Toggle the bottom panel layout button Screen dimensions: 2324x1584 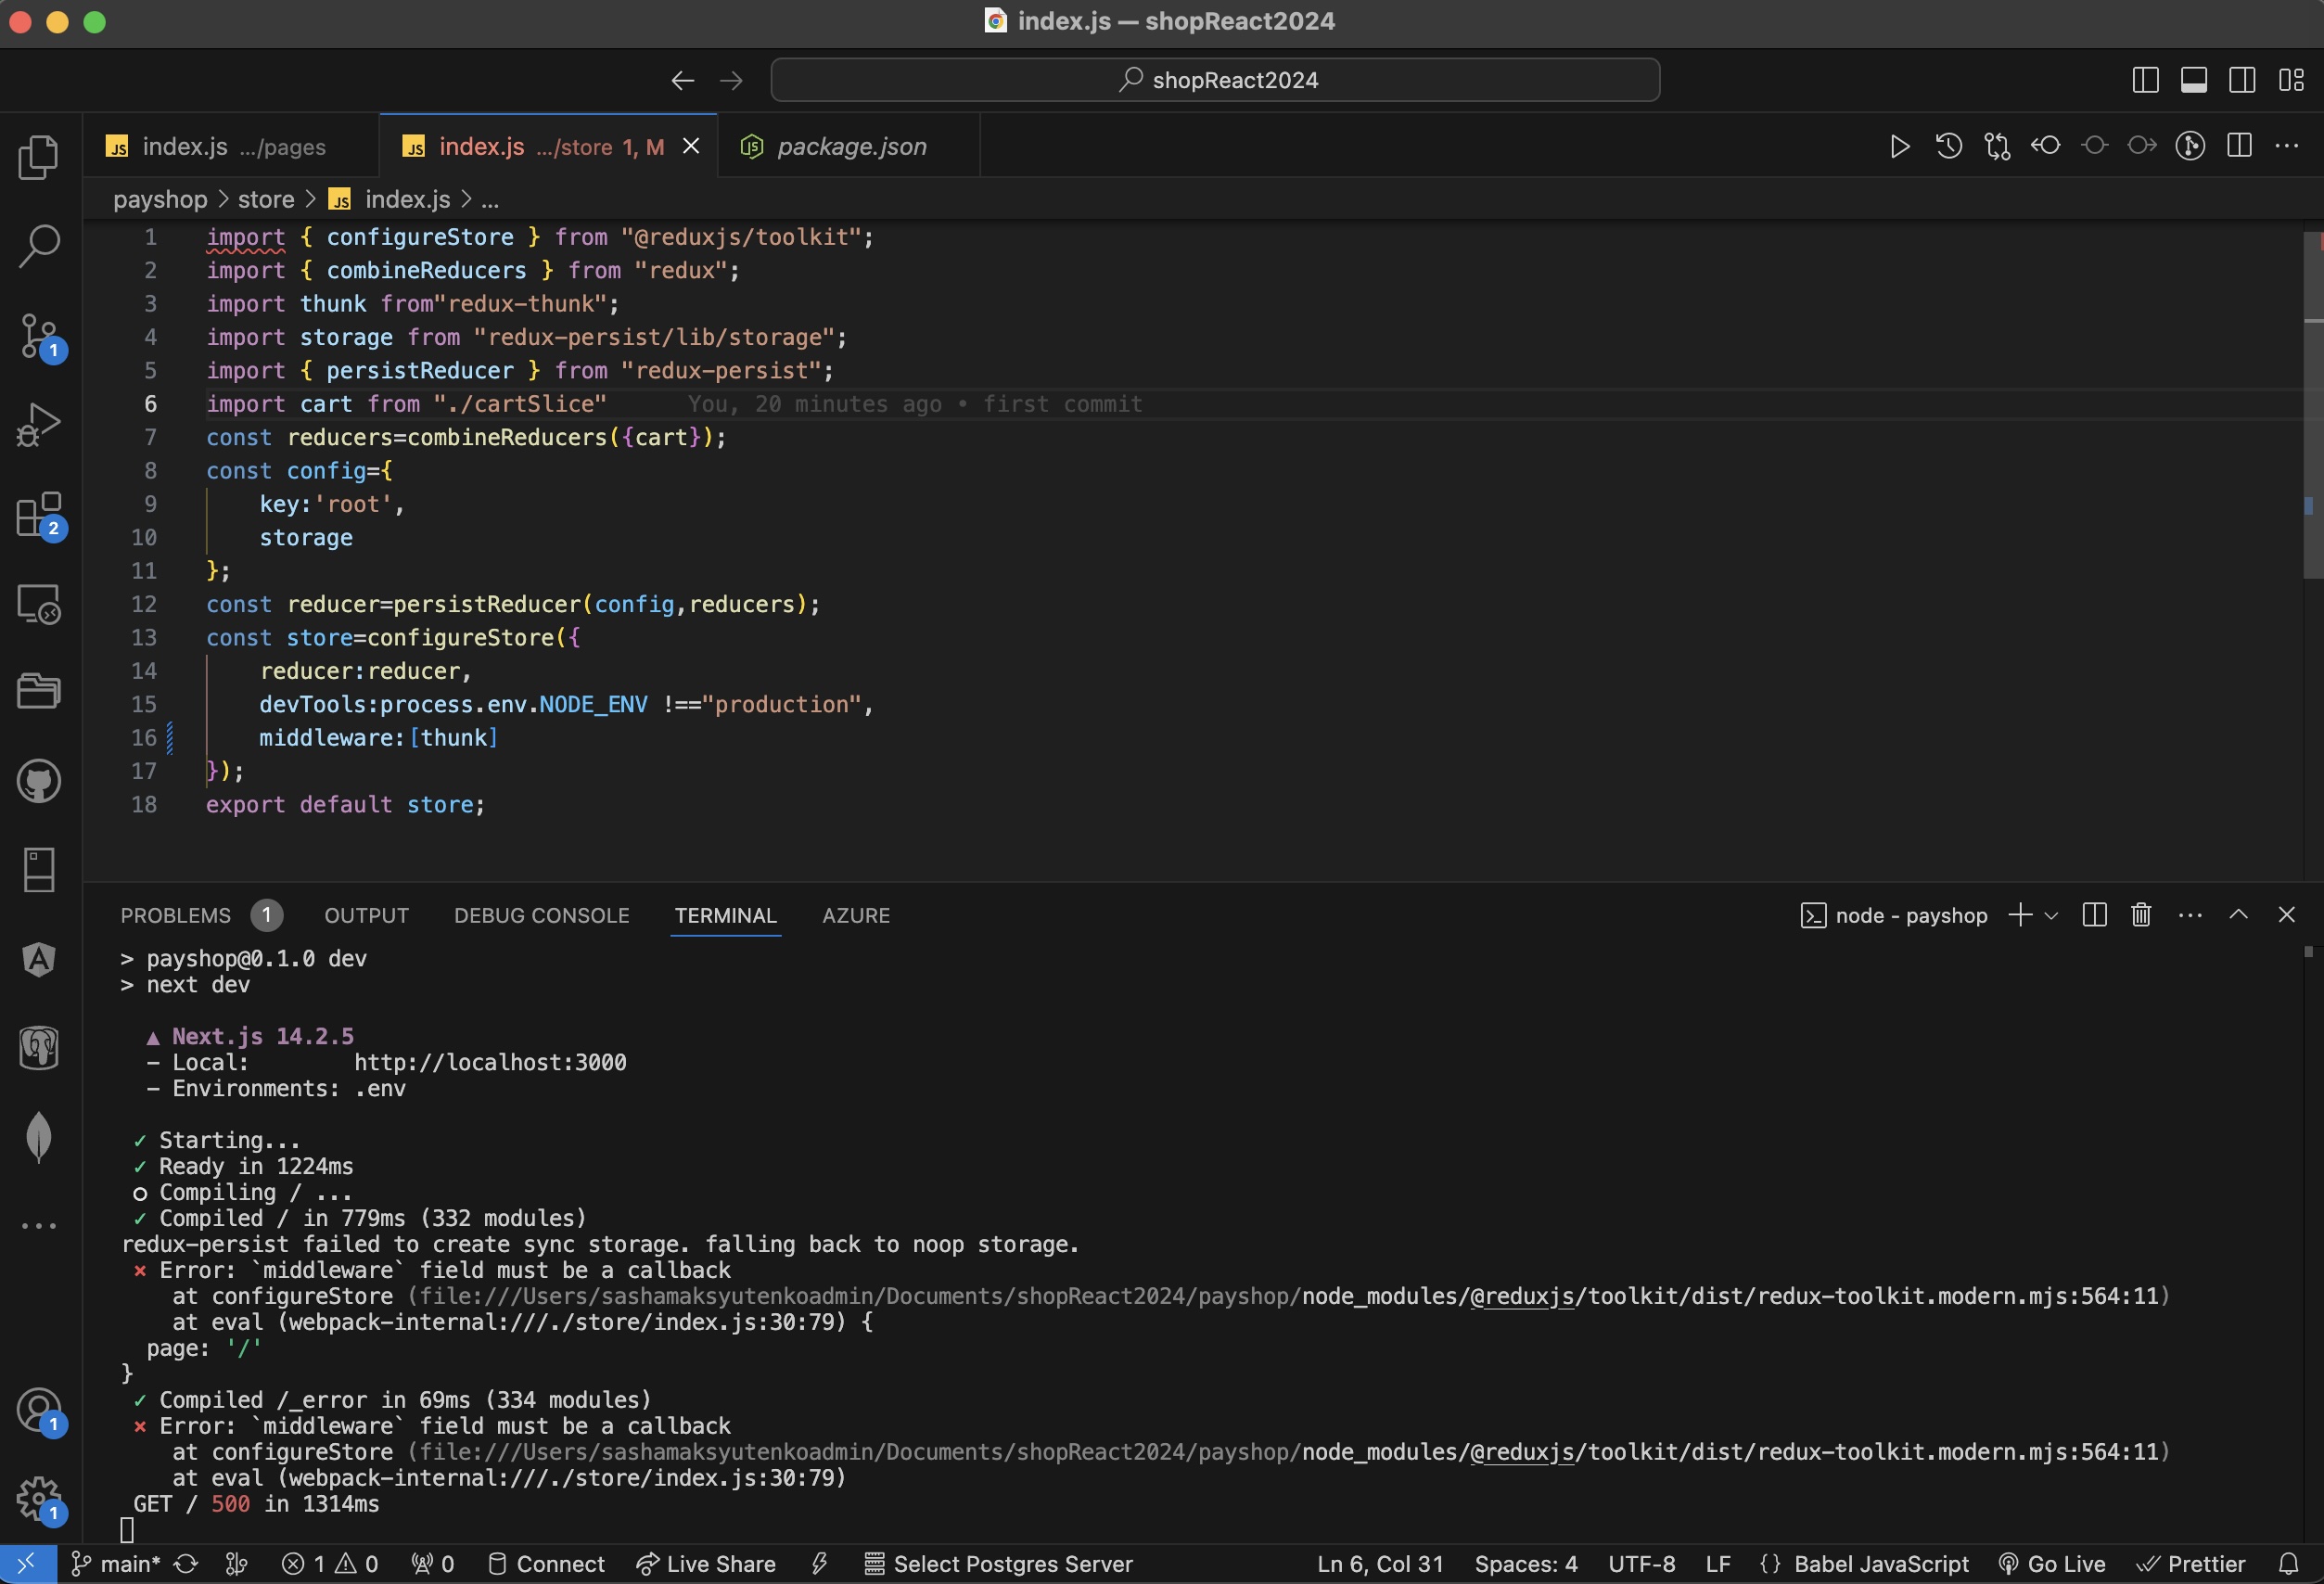pyautogui.click(x=2194, y=80)
